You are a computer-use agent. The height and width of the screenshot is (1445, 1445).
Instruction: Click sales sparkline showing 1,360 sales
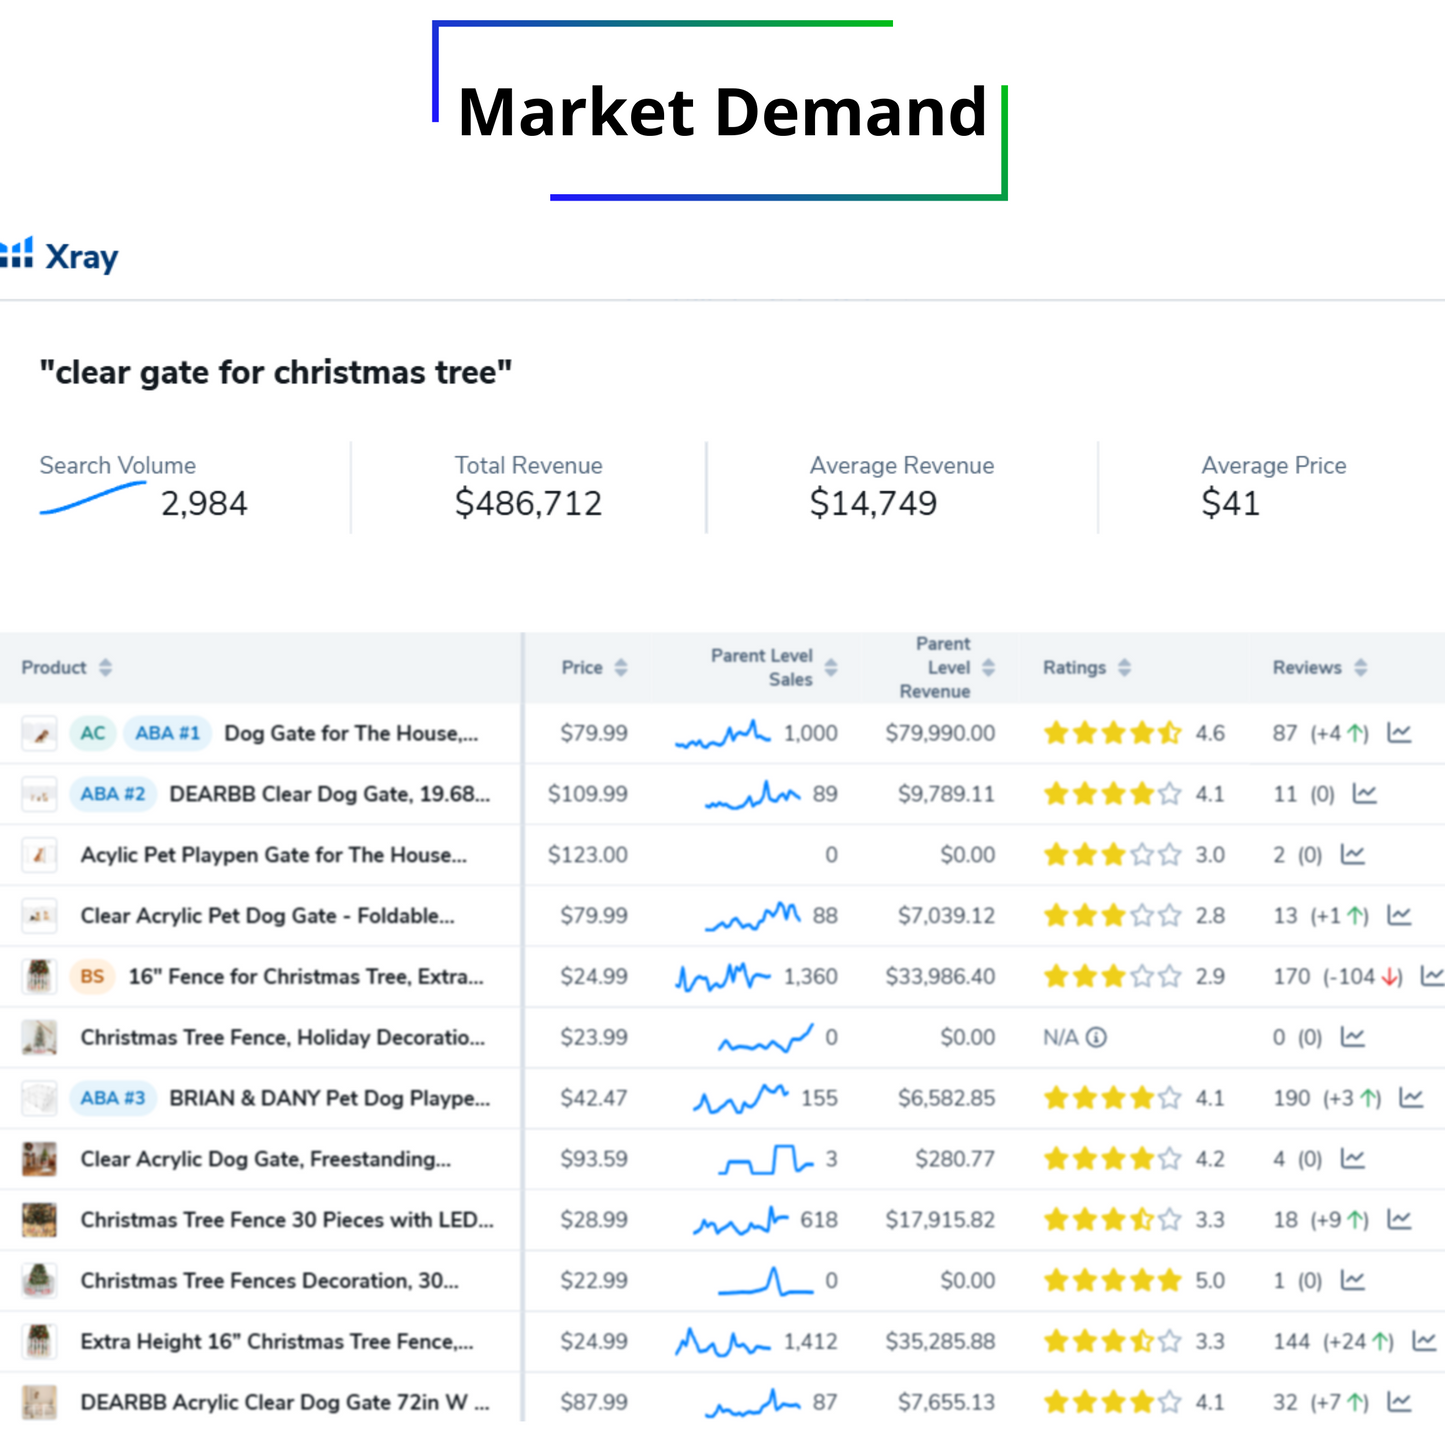[x=722, y=976]
